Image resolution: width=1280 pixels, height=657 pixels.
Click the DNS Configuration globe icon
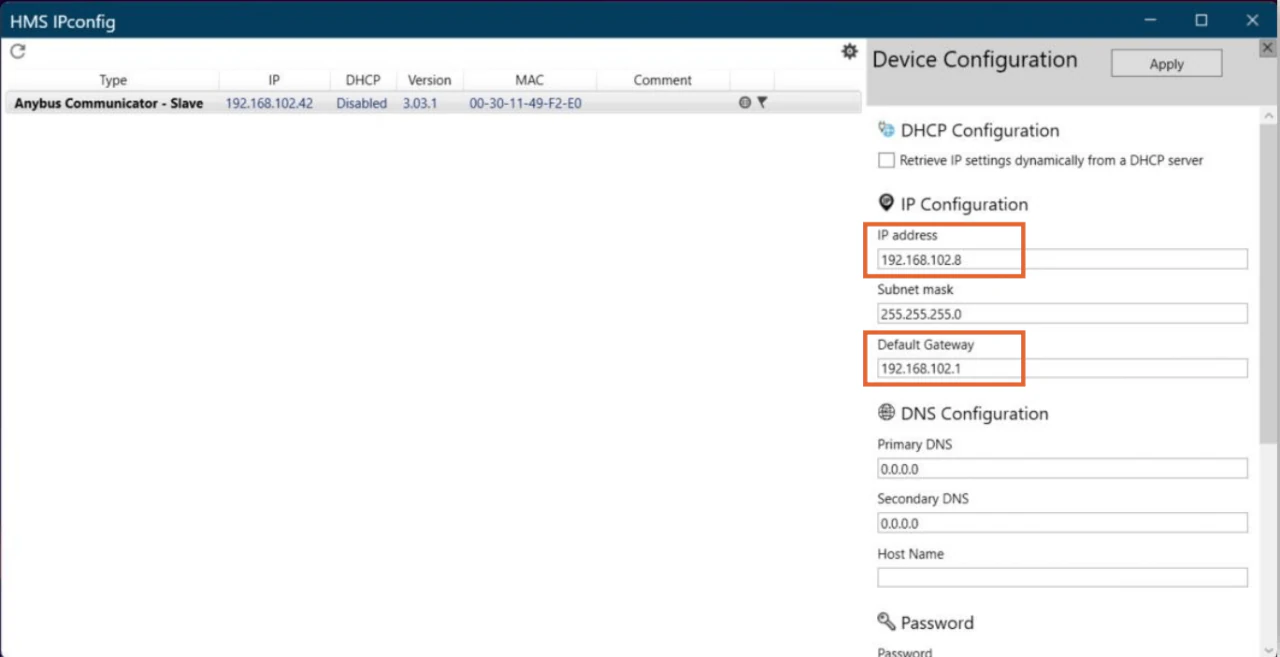pyautogui.click(x=886, y=412)
